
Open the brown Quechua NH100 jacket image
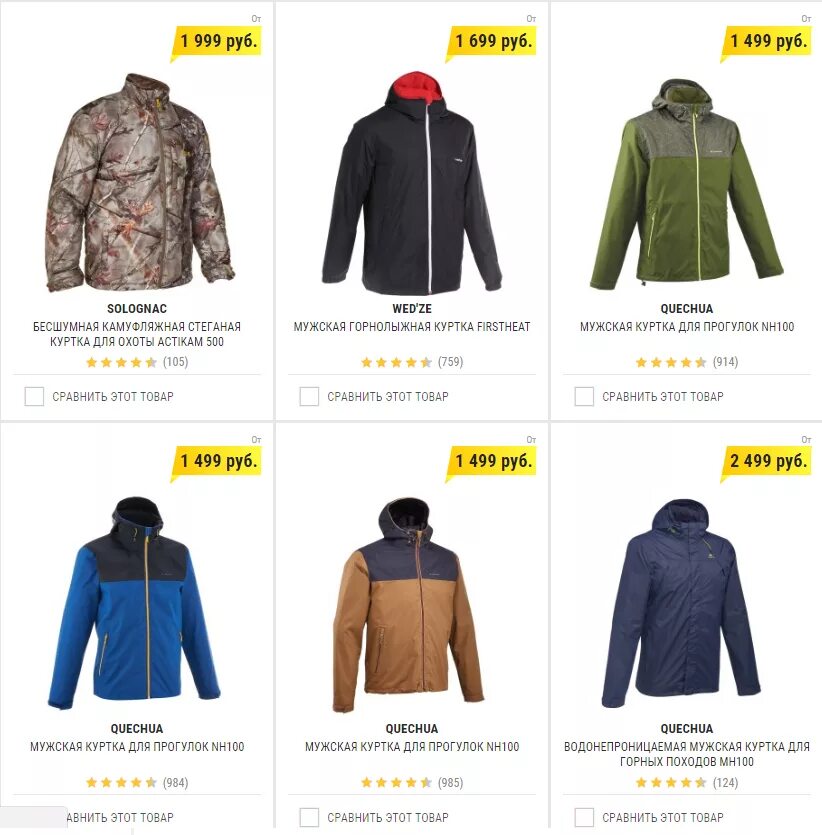tap(409, 605)
